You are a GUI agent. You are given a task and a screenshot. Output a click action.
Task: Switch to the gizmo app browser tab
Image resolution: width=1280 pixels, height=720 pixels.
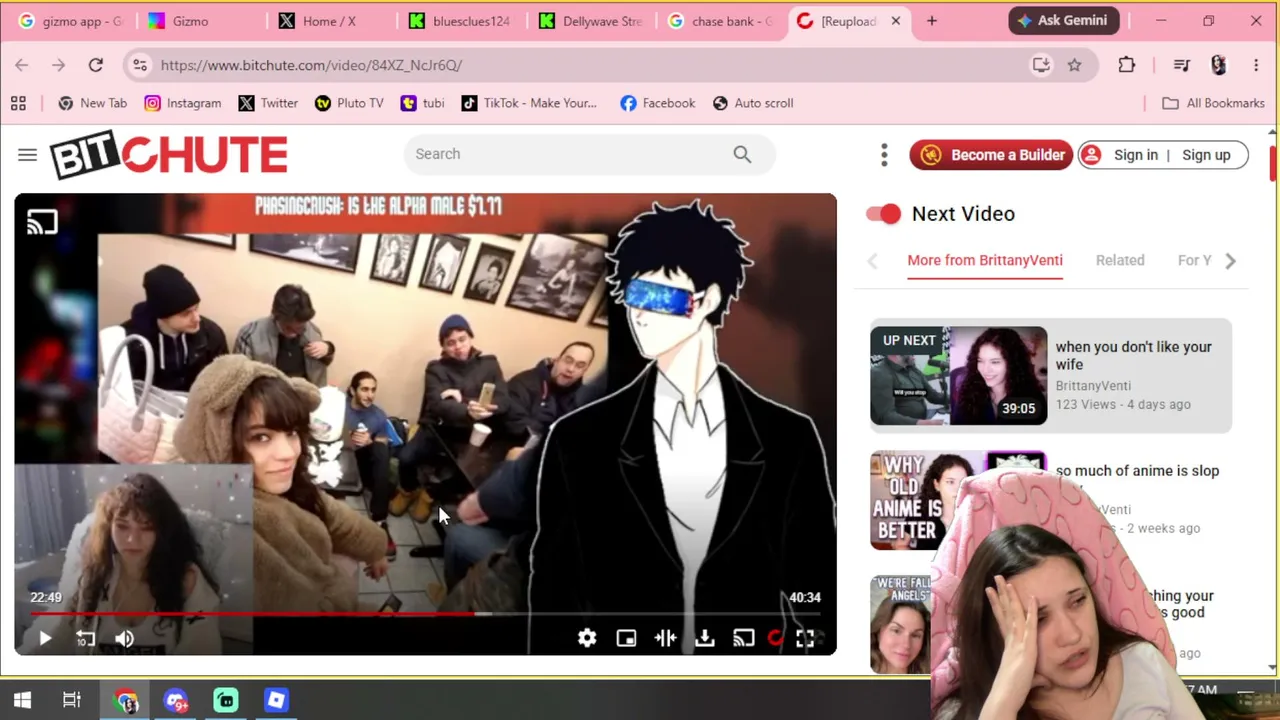tap(70, 21)
